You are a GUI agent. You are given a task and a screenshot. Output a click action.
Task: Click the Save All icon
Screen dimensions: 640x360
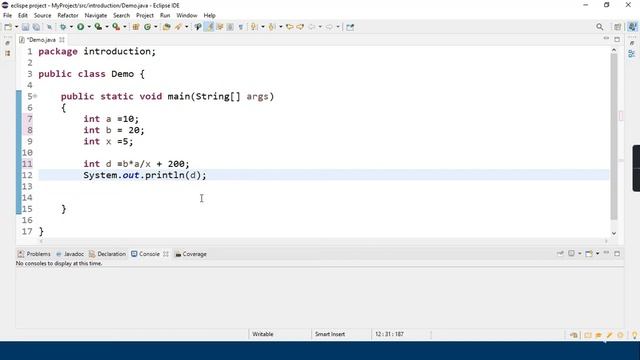tap(36, 27)
